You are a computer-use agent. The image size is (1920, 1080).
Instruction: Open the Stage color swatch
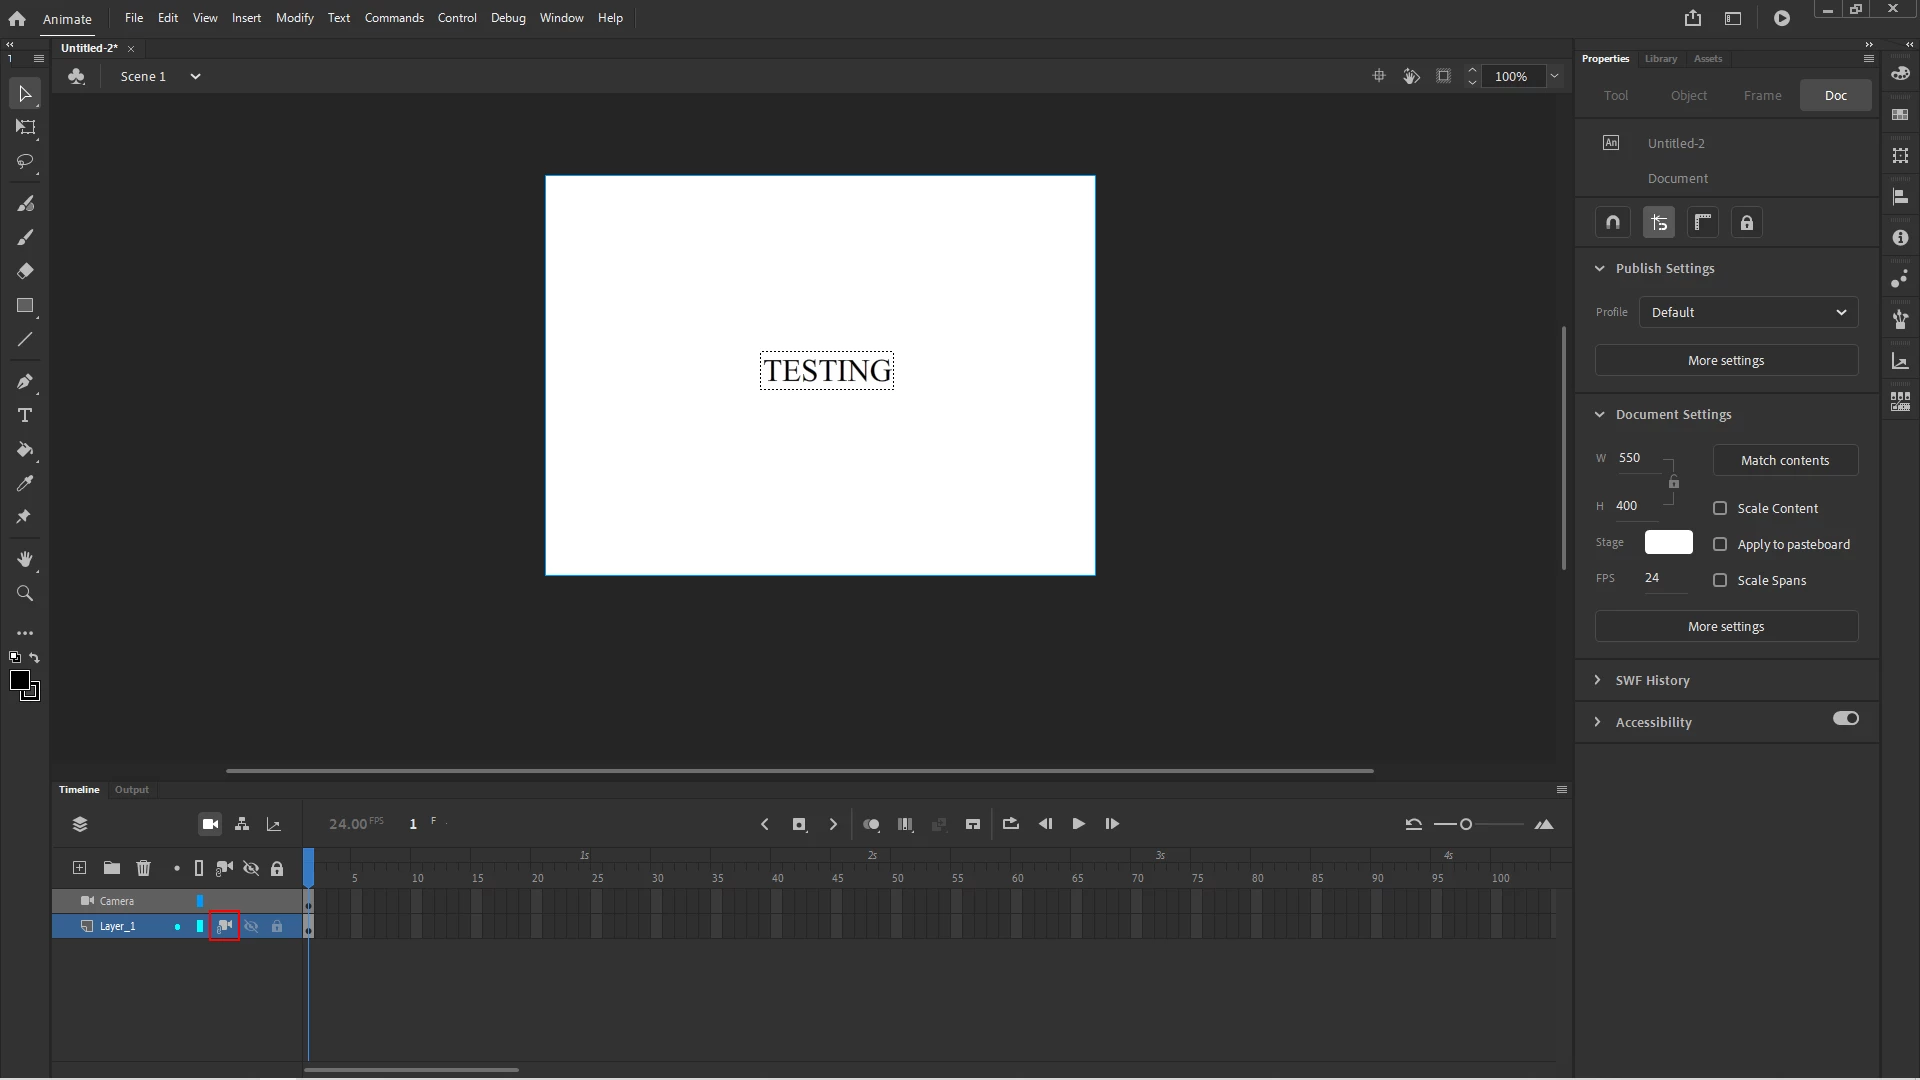(1668, 542)
